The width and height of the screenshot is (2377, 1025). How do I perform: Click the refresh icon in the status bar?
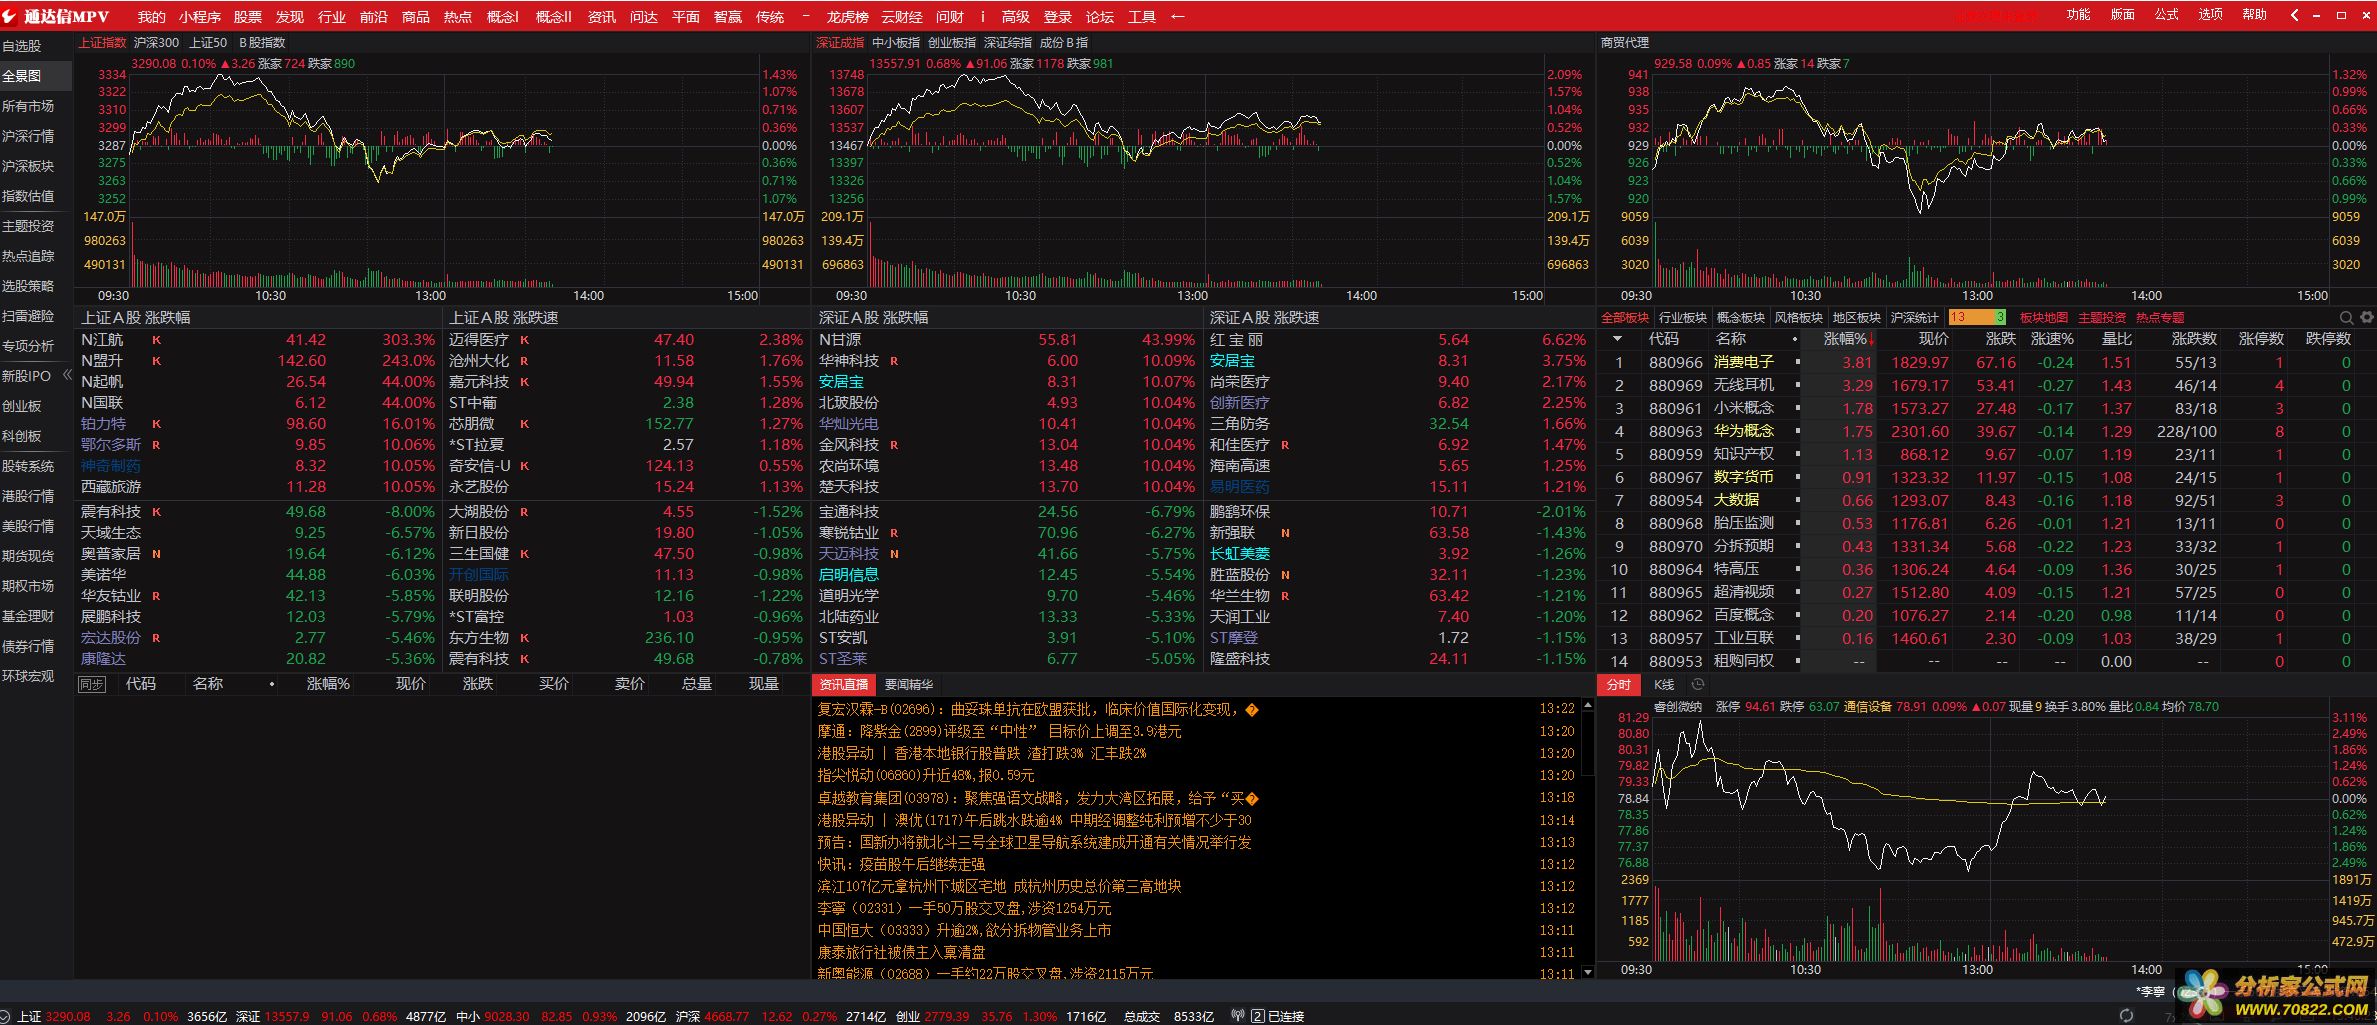click(2126, 1015)
